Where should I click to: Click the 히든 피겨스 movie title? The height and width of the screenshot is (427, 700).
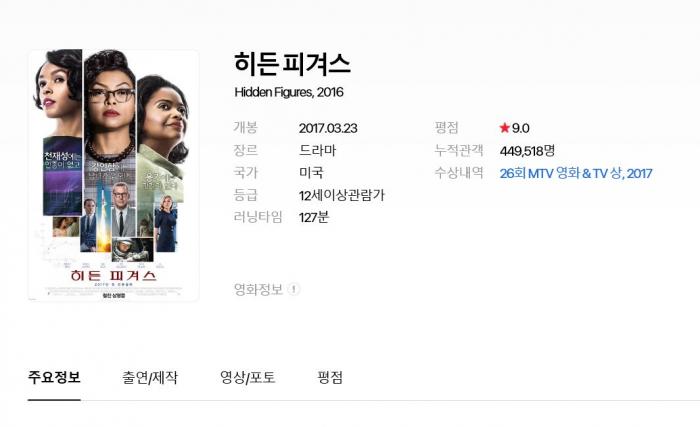click(292, 63)
